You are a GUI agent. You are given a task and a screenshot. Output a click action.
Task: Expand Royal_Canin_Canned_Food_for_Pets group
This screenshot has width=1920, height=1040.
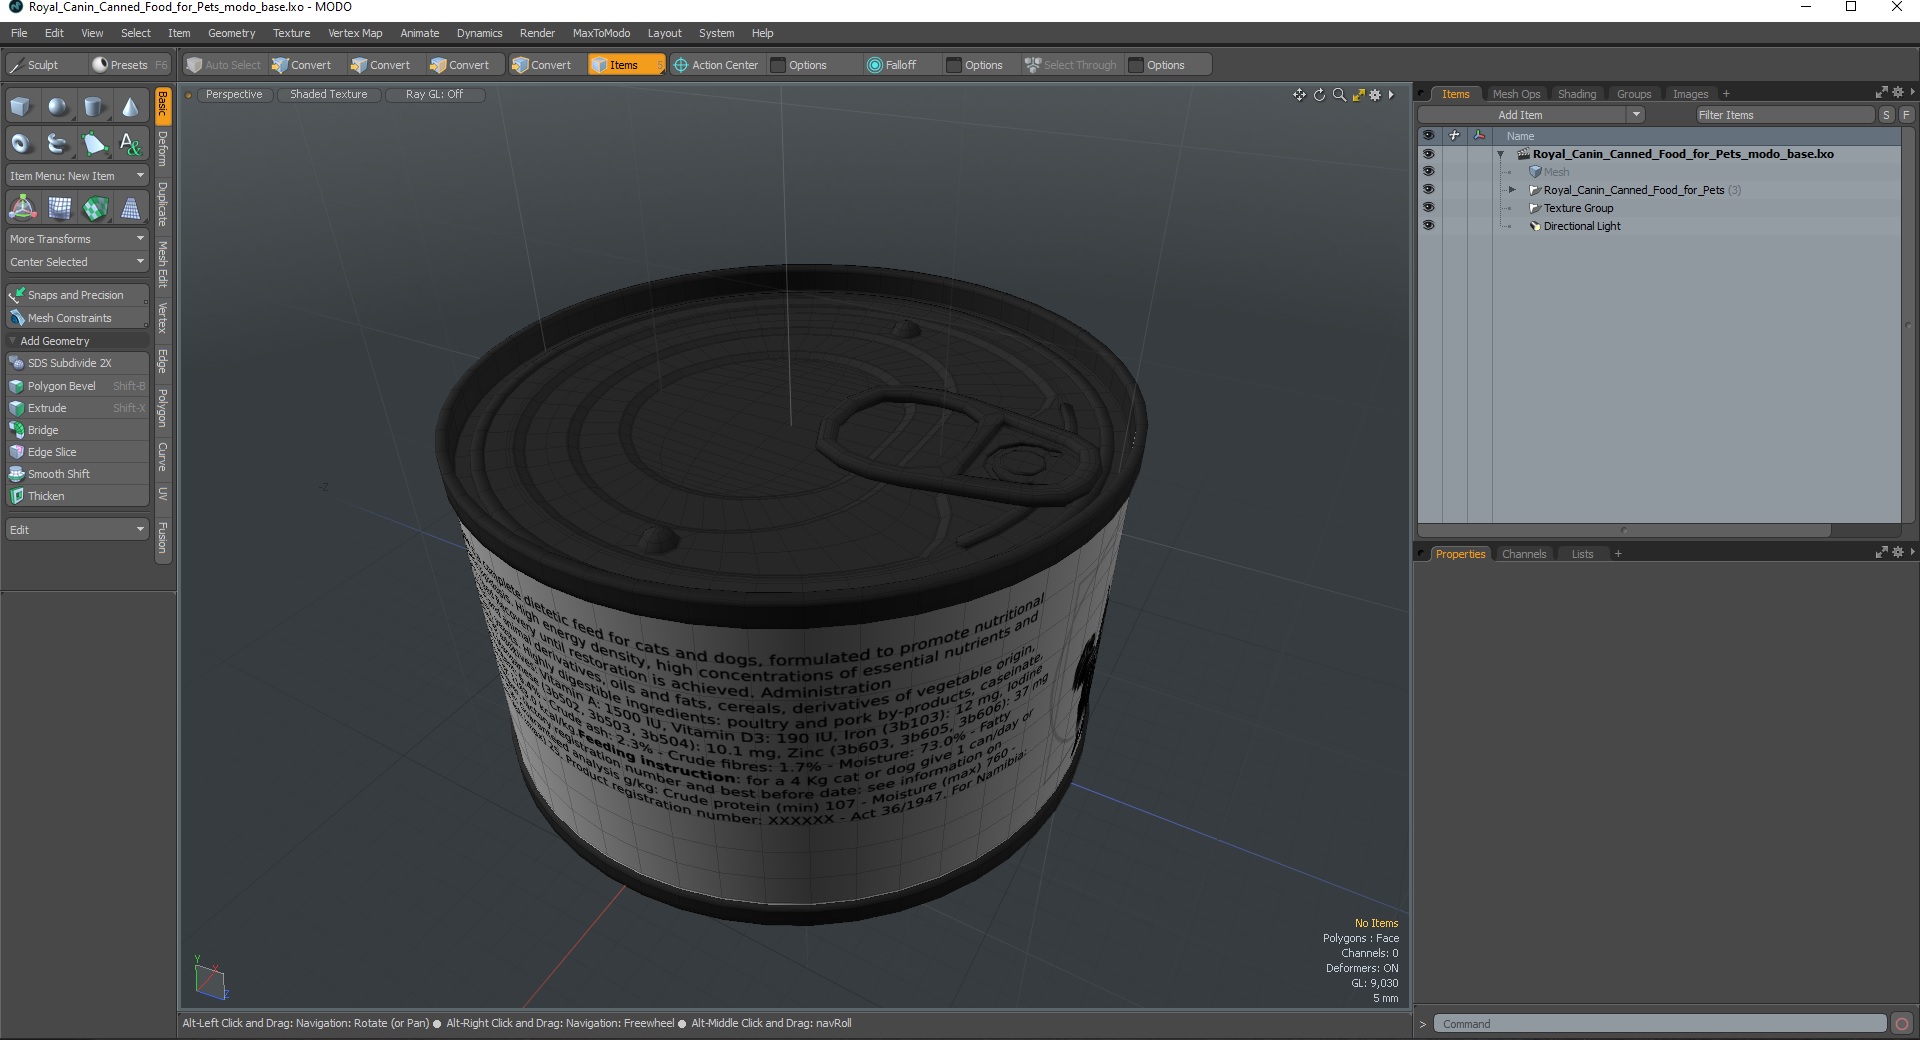click(1512, 189)
